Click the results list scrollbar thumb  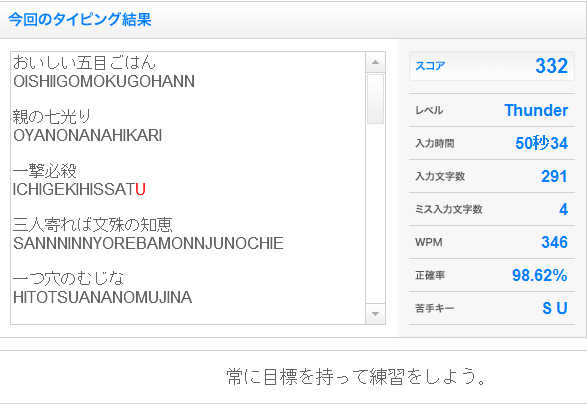(375, 99)
